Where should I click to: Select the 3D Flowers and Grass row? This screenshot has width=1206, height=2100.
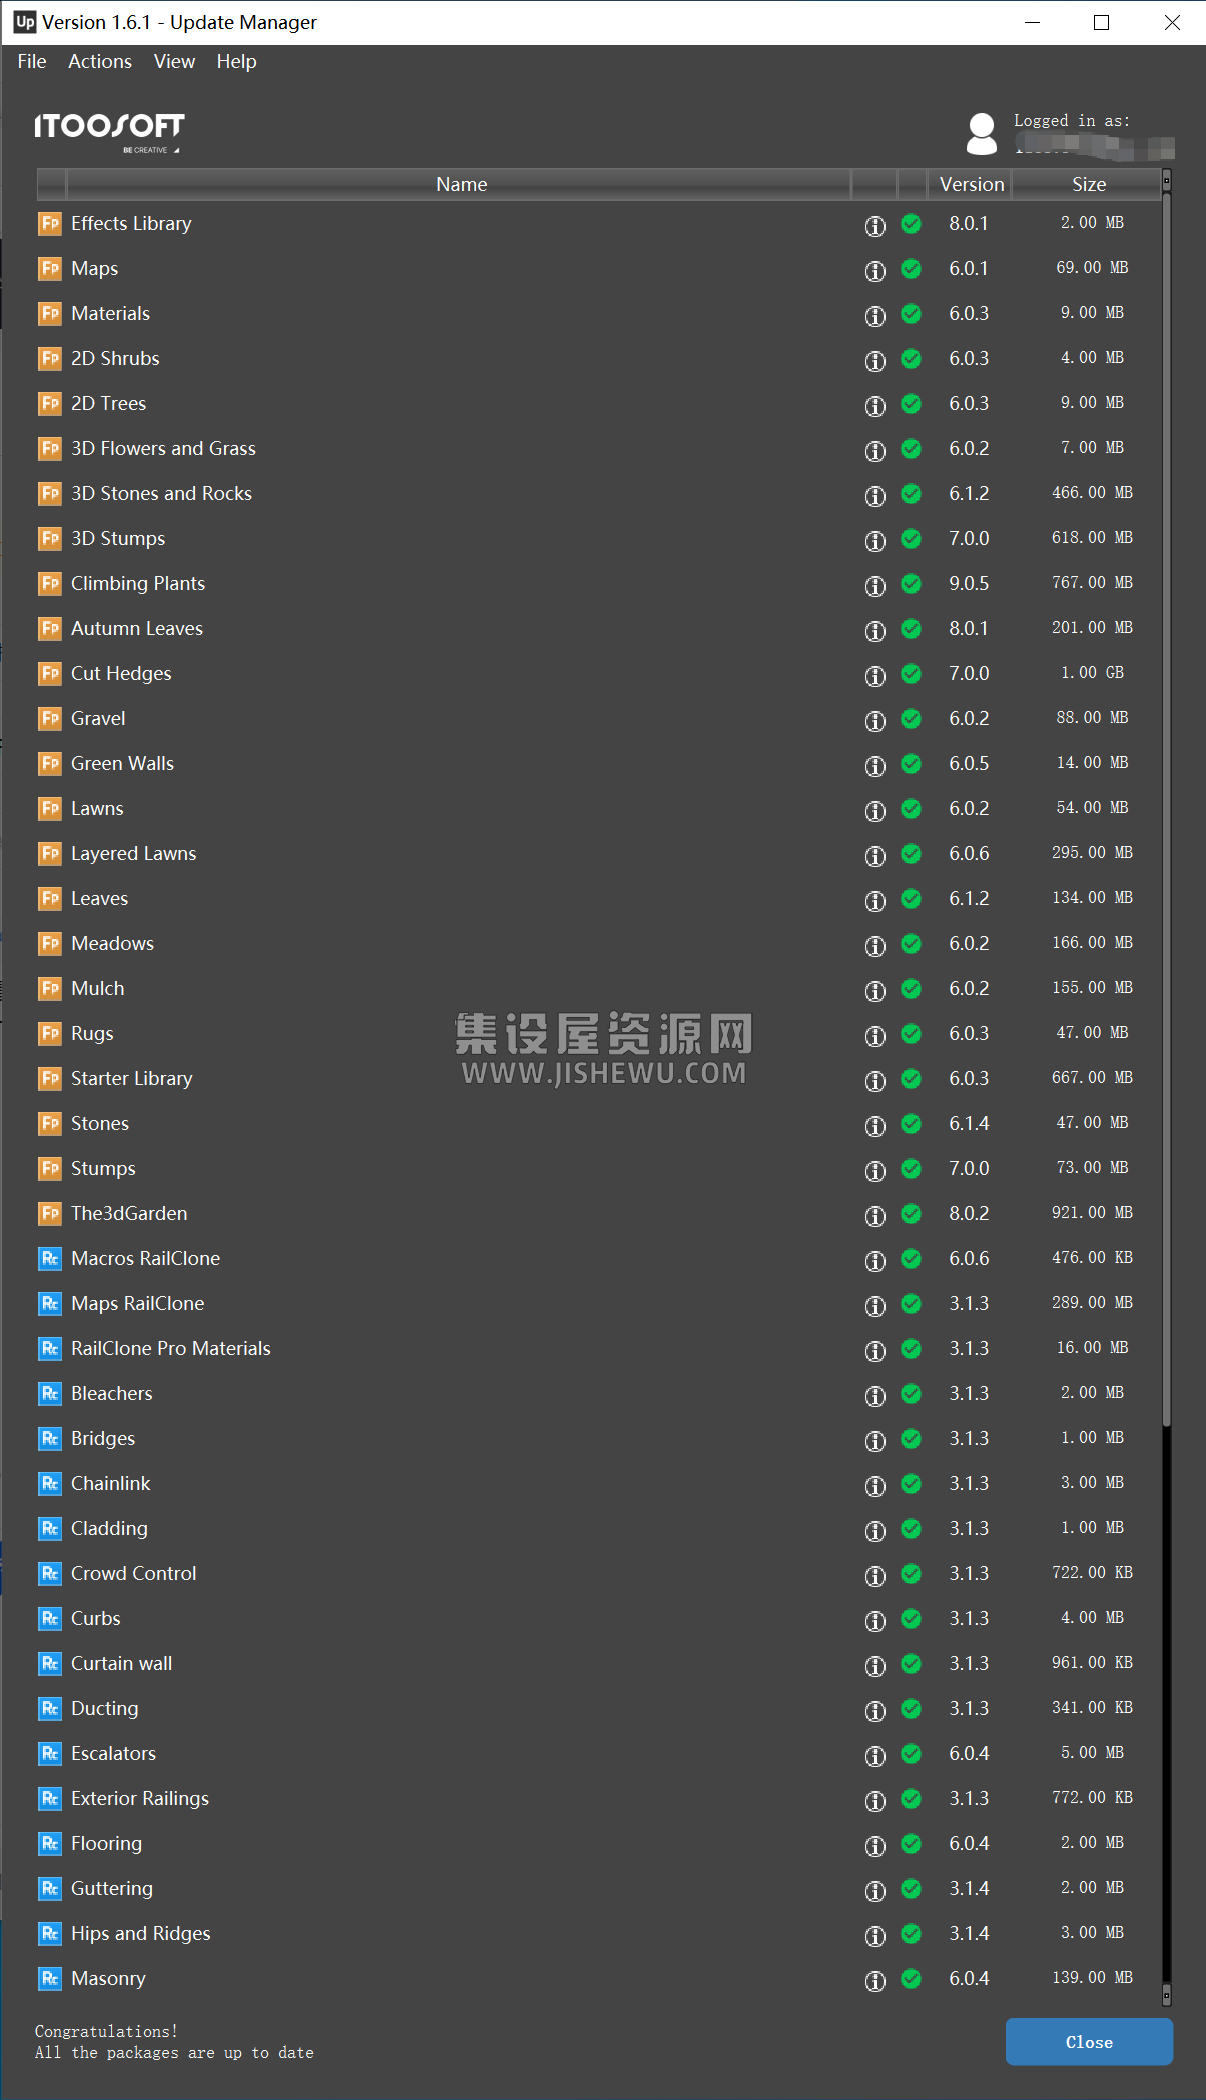tap(599, 448)
